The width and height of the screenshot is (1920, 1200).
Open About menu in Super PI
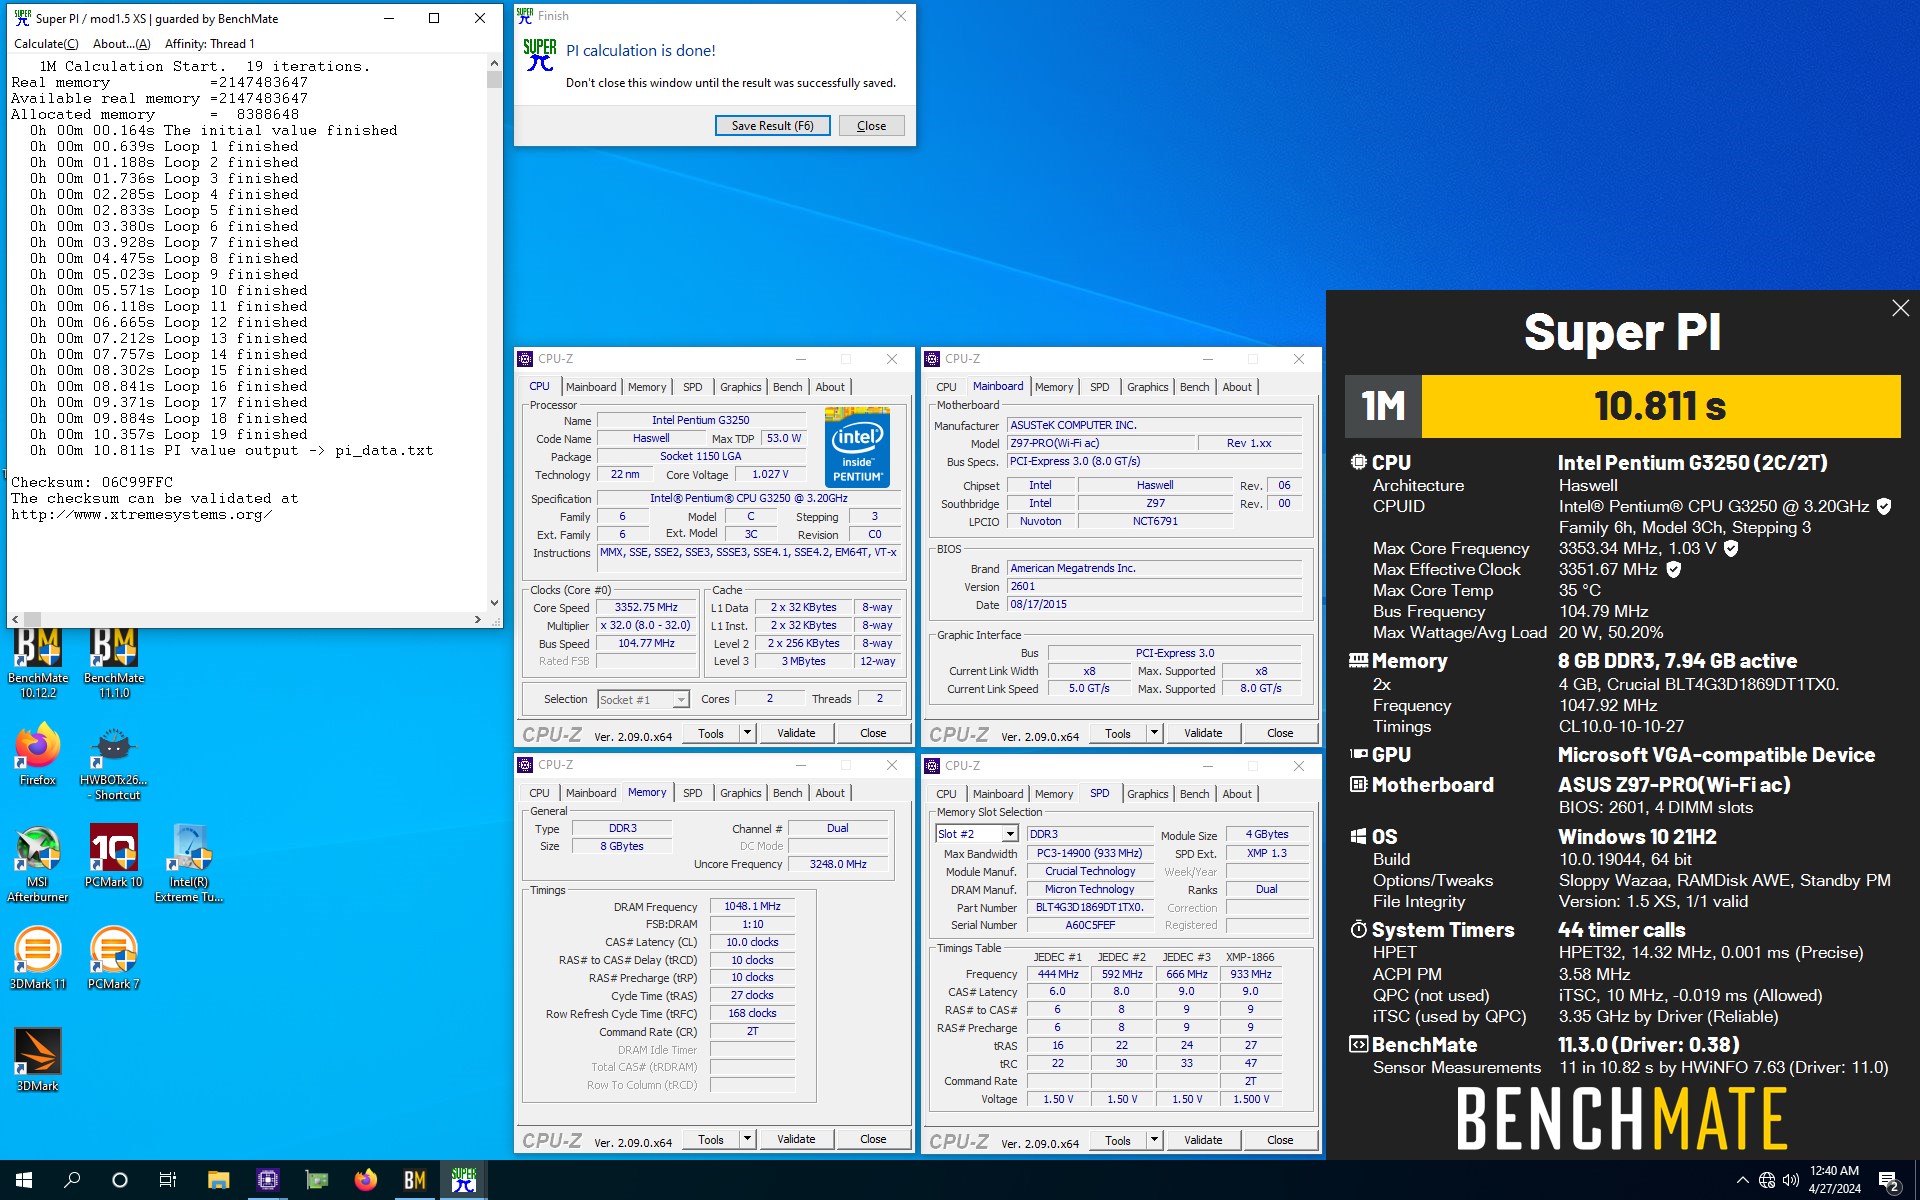(x=121, y=44)
